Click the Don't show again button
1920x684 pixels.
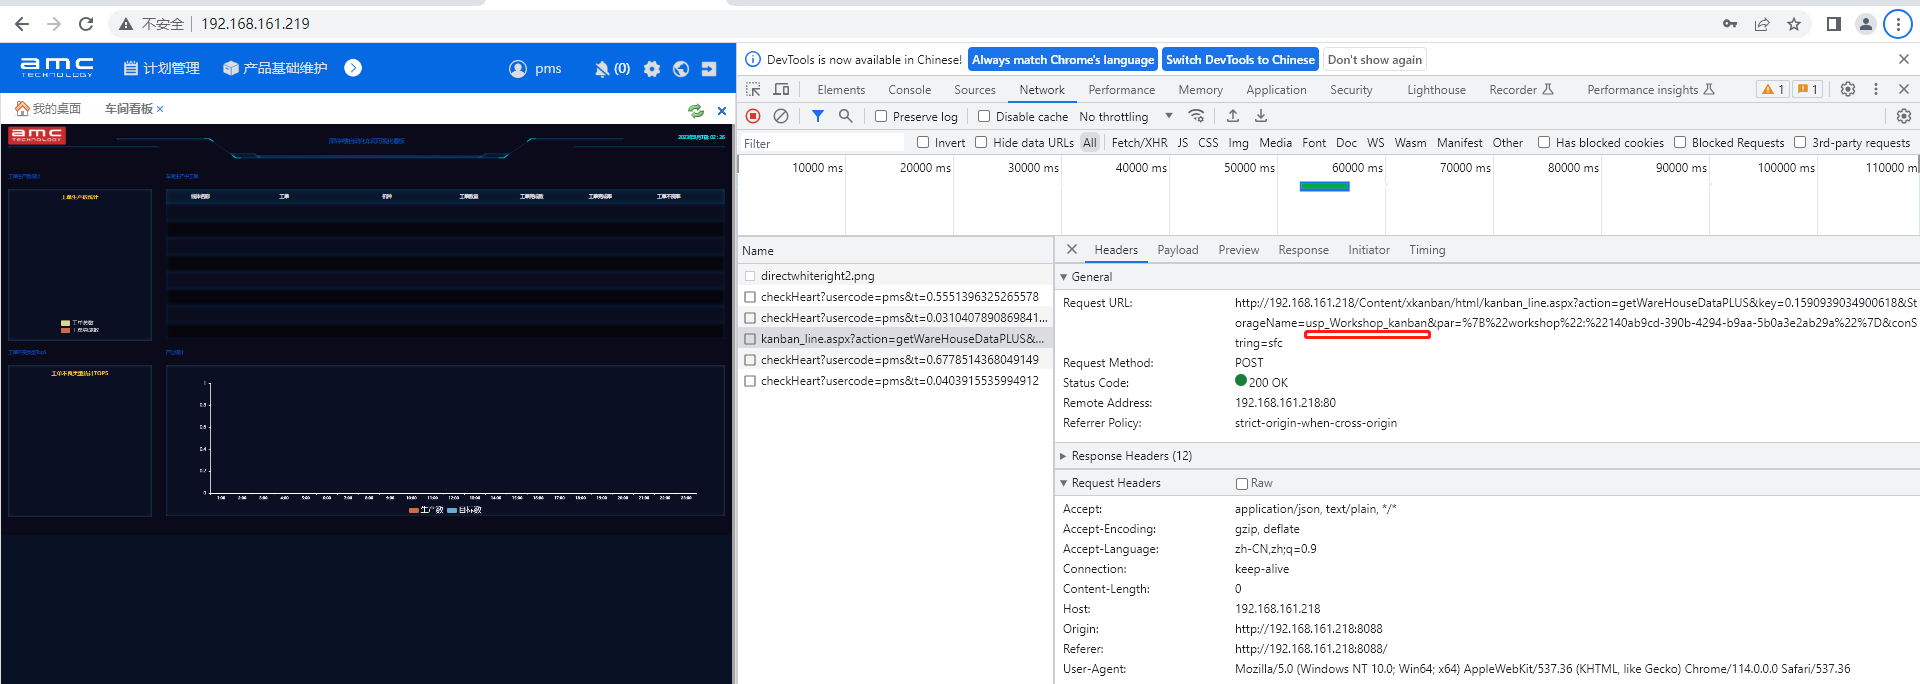pos(1374,60)
